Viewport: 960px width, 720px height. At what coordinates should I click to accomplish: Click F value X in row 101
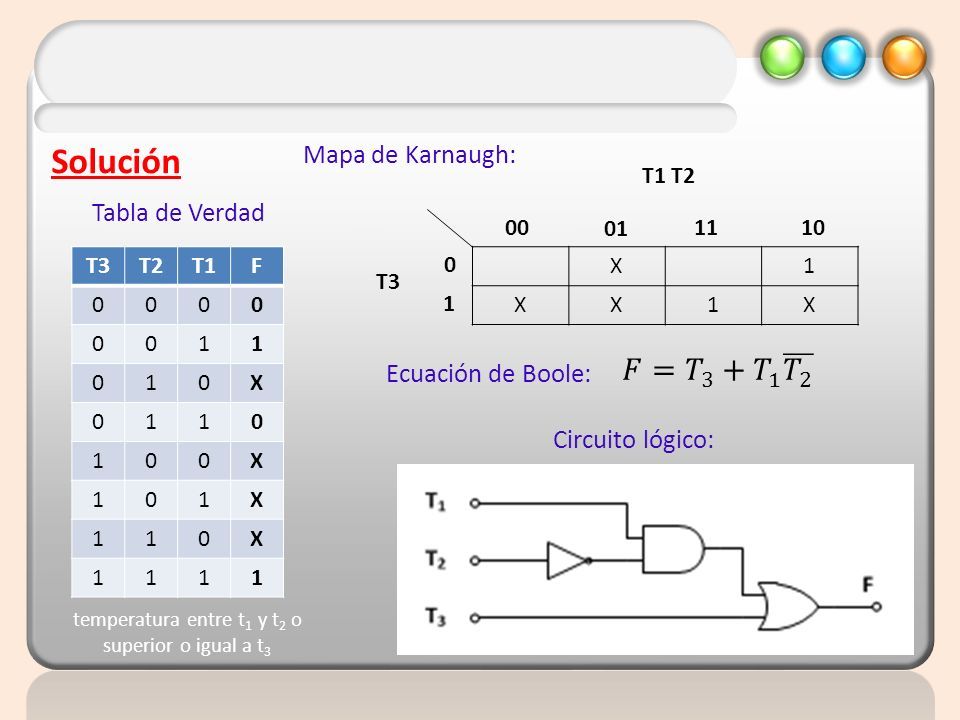[x=257, y=500]
